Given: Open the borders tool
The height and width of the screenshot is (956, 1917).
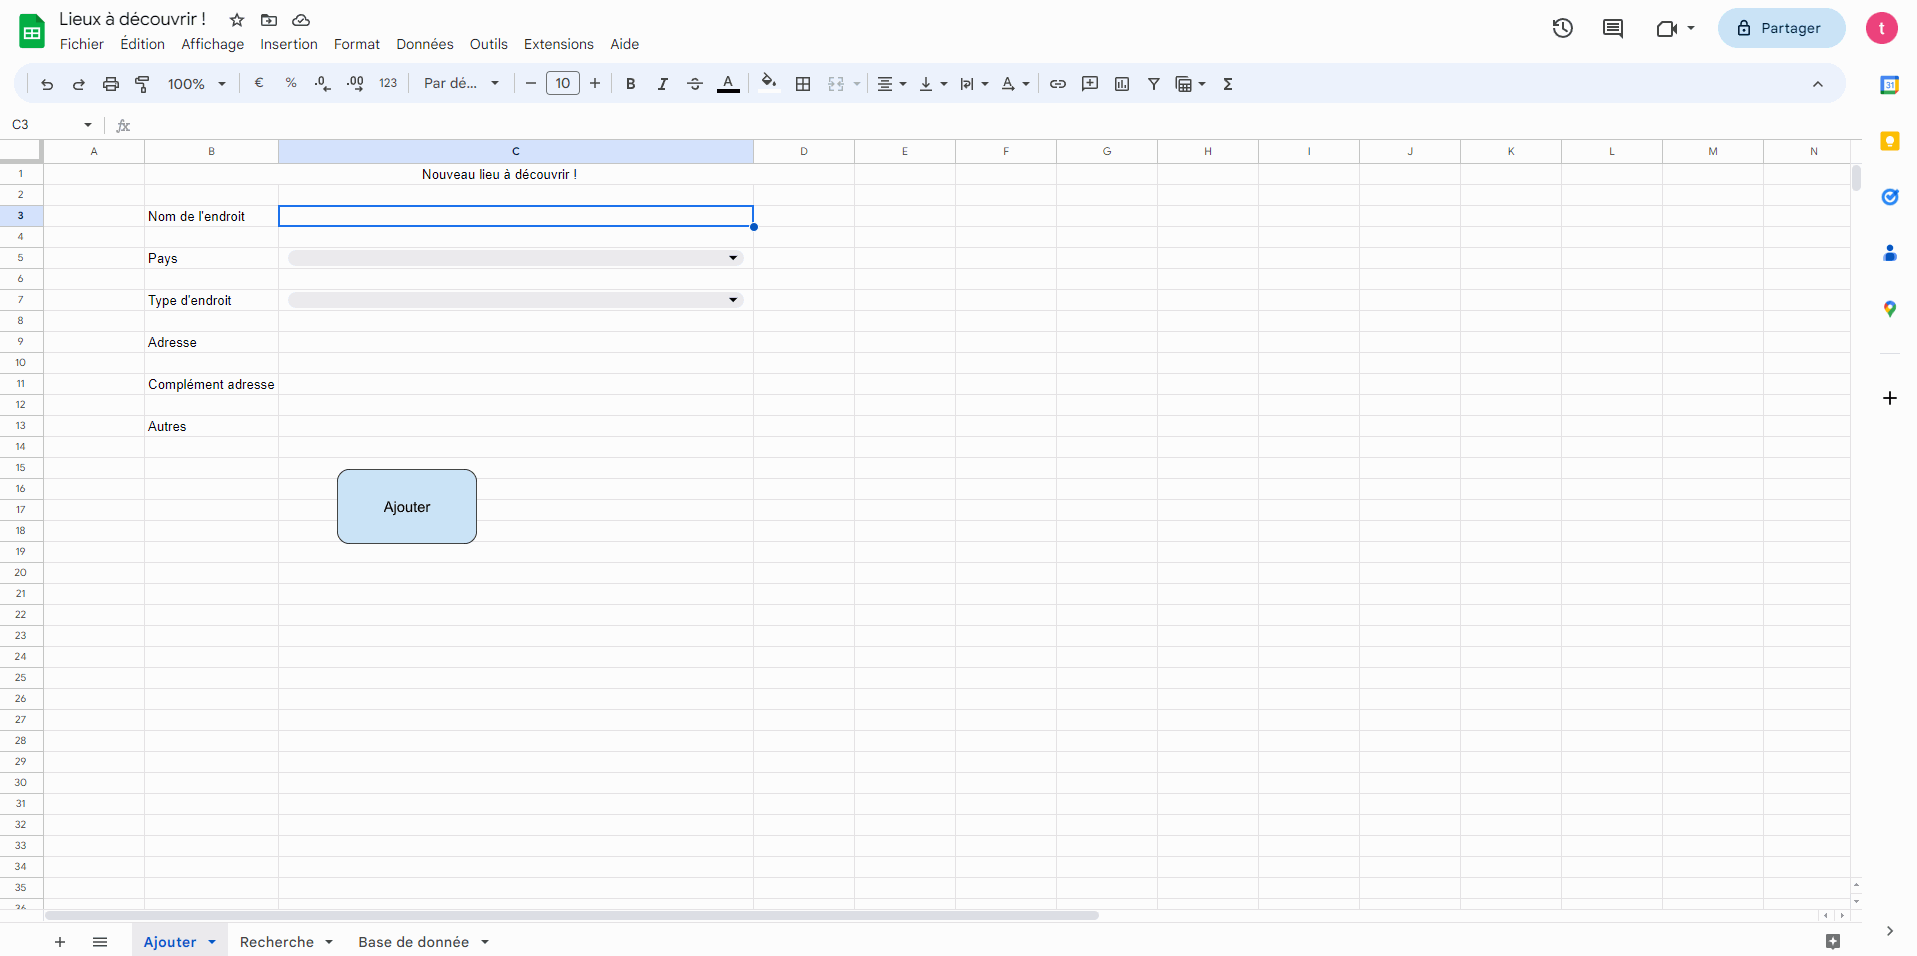Looking at the screenshot, I should (x=803, y=84).
